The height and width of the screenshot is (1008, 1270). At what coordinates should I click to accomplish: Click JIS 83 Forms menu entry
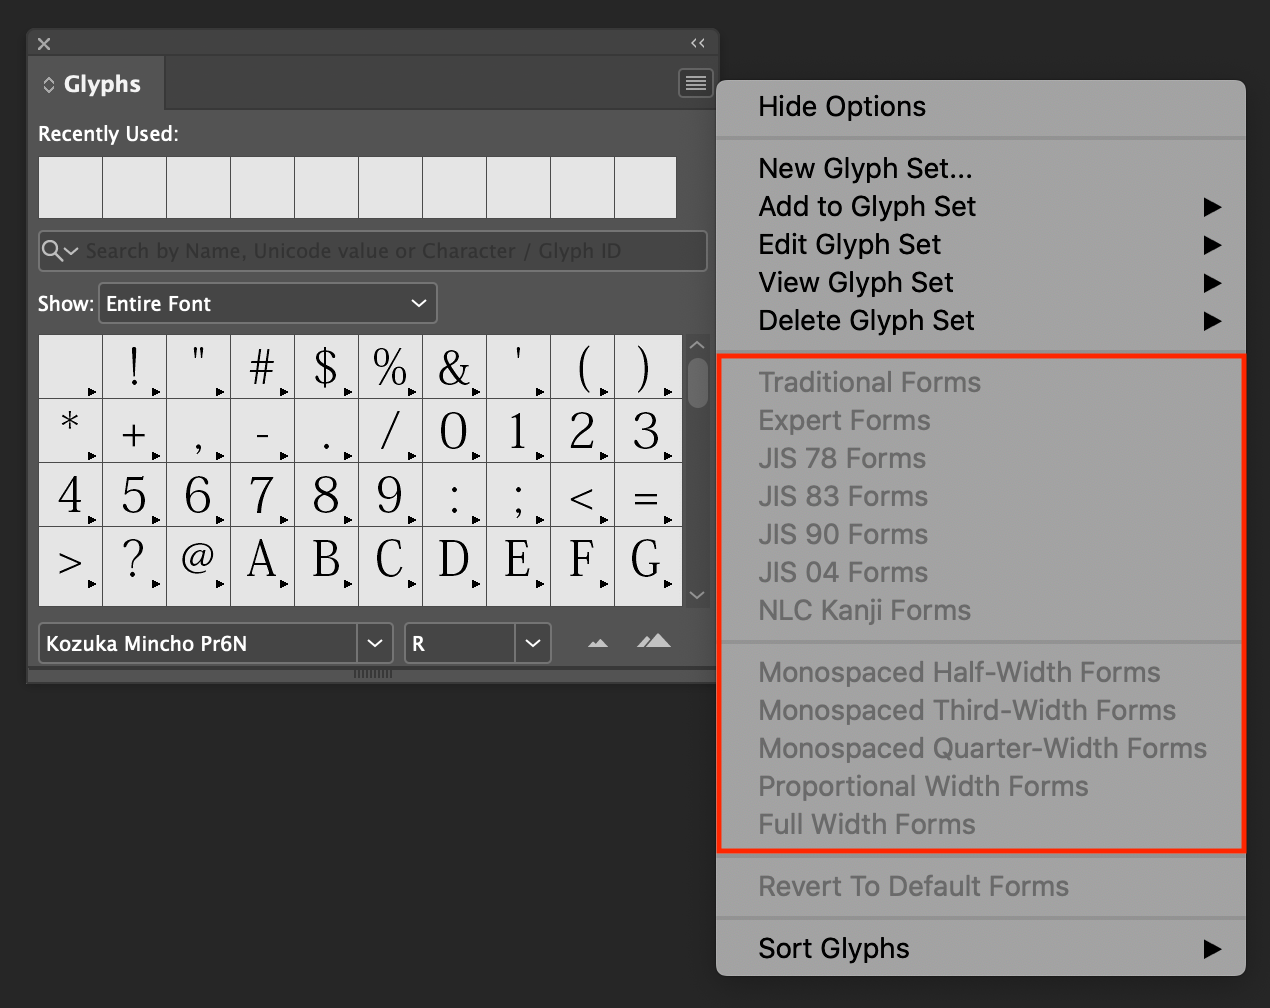coord(981,496)
